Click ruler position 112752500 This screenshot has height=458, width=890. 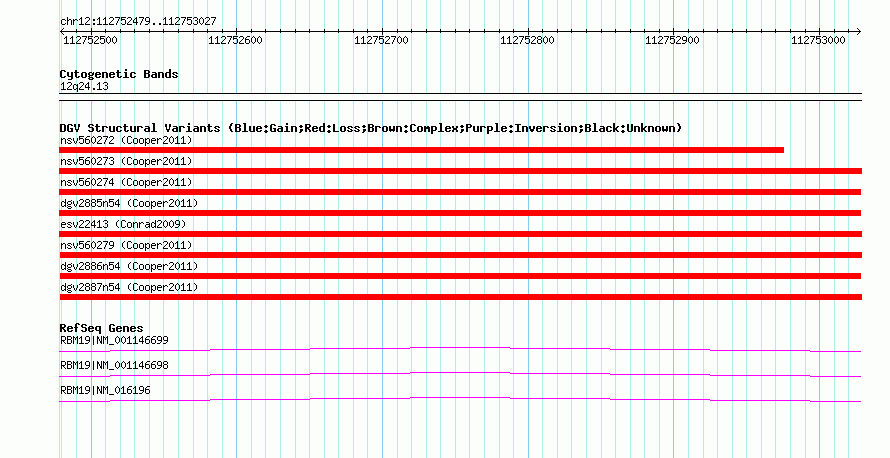tap(90, 40)
